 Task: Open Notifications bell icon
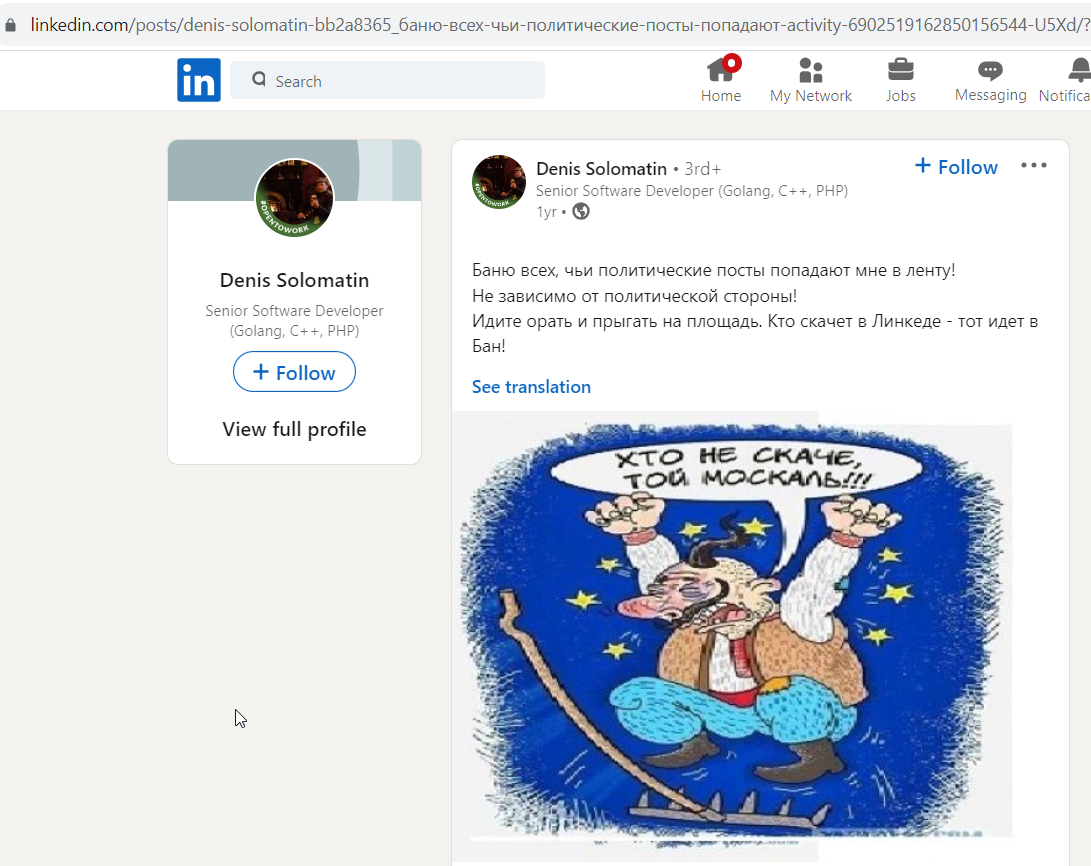(x=1079, y=70)
